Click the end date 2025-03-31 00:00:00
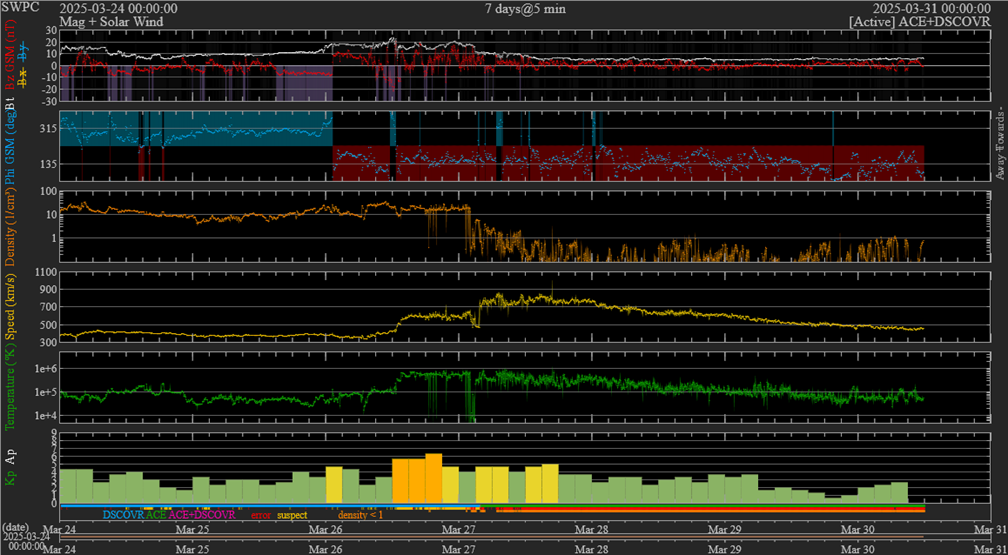Viewport: 1008px width, 555px height. [933, 8]
